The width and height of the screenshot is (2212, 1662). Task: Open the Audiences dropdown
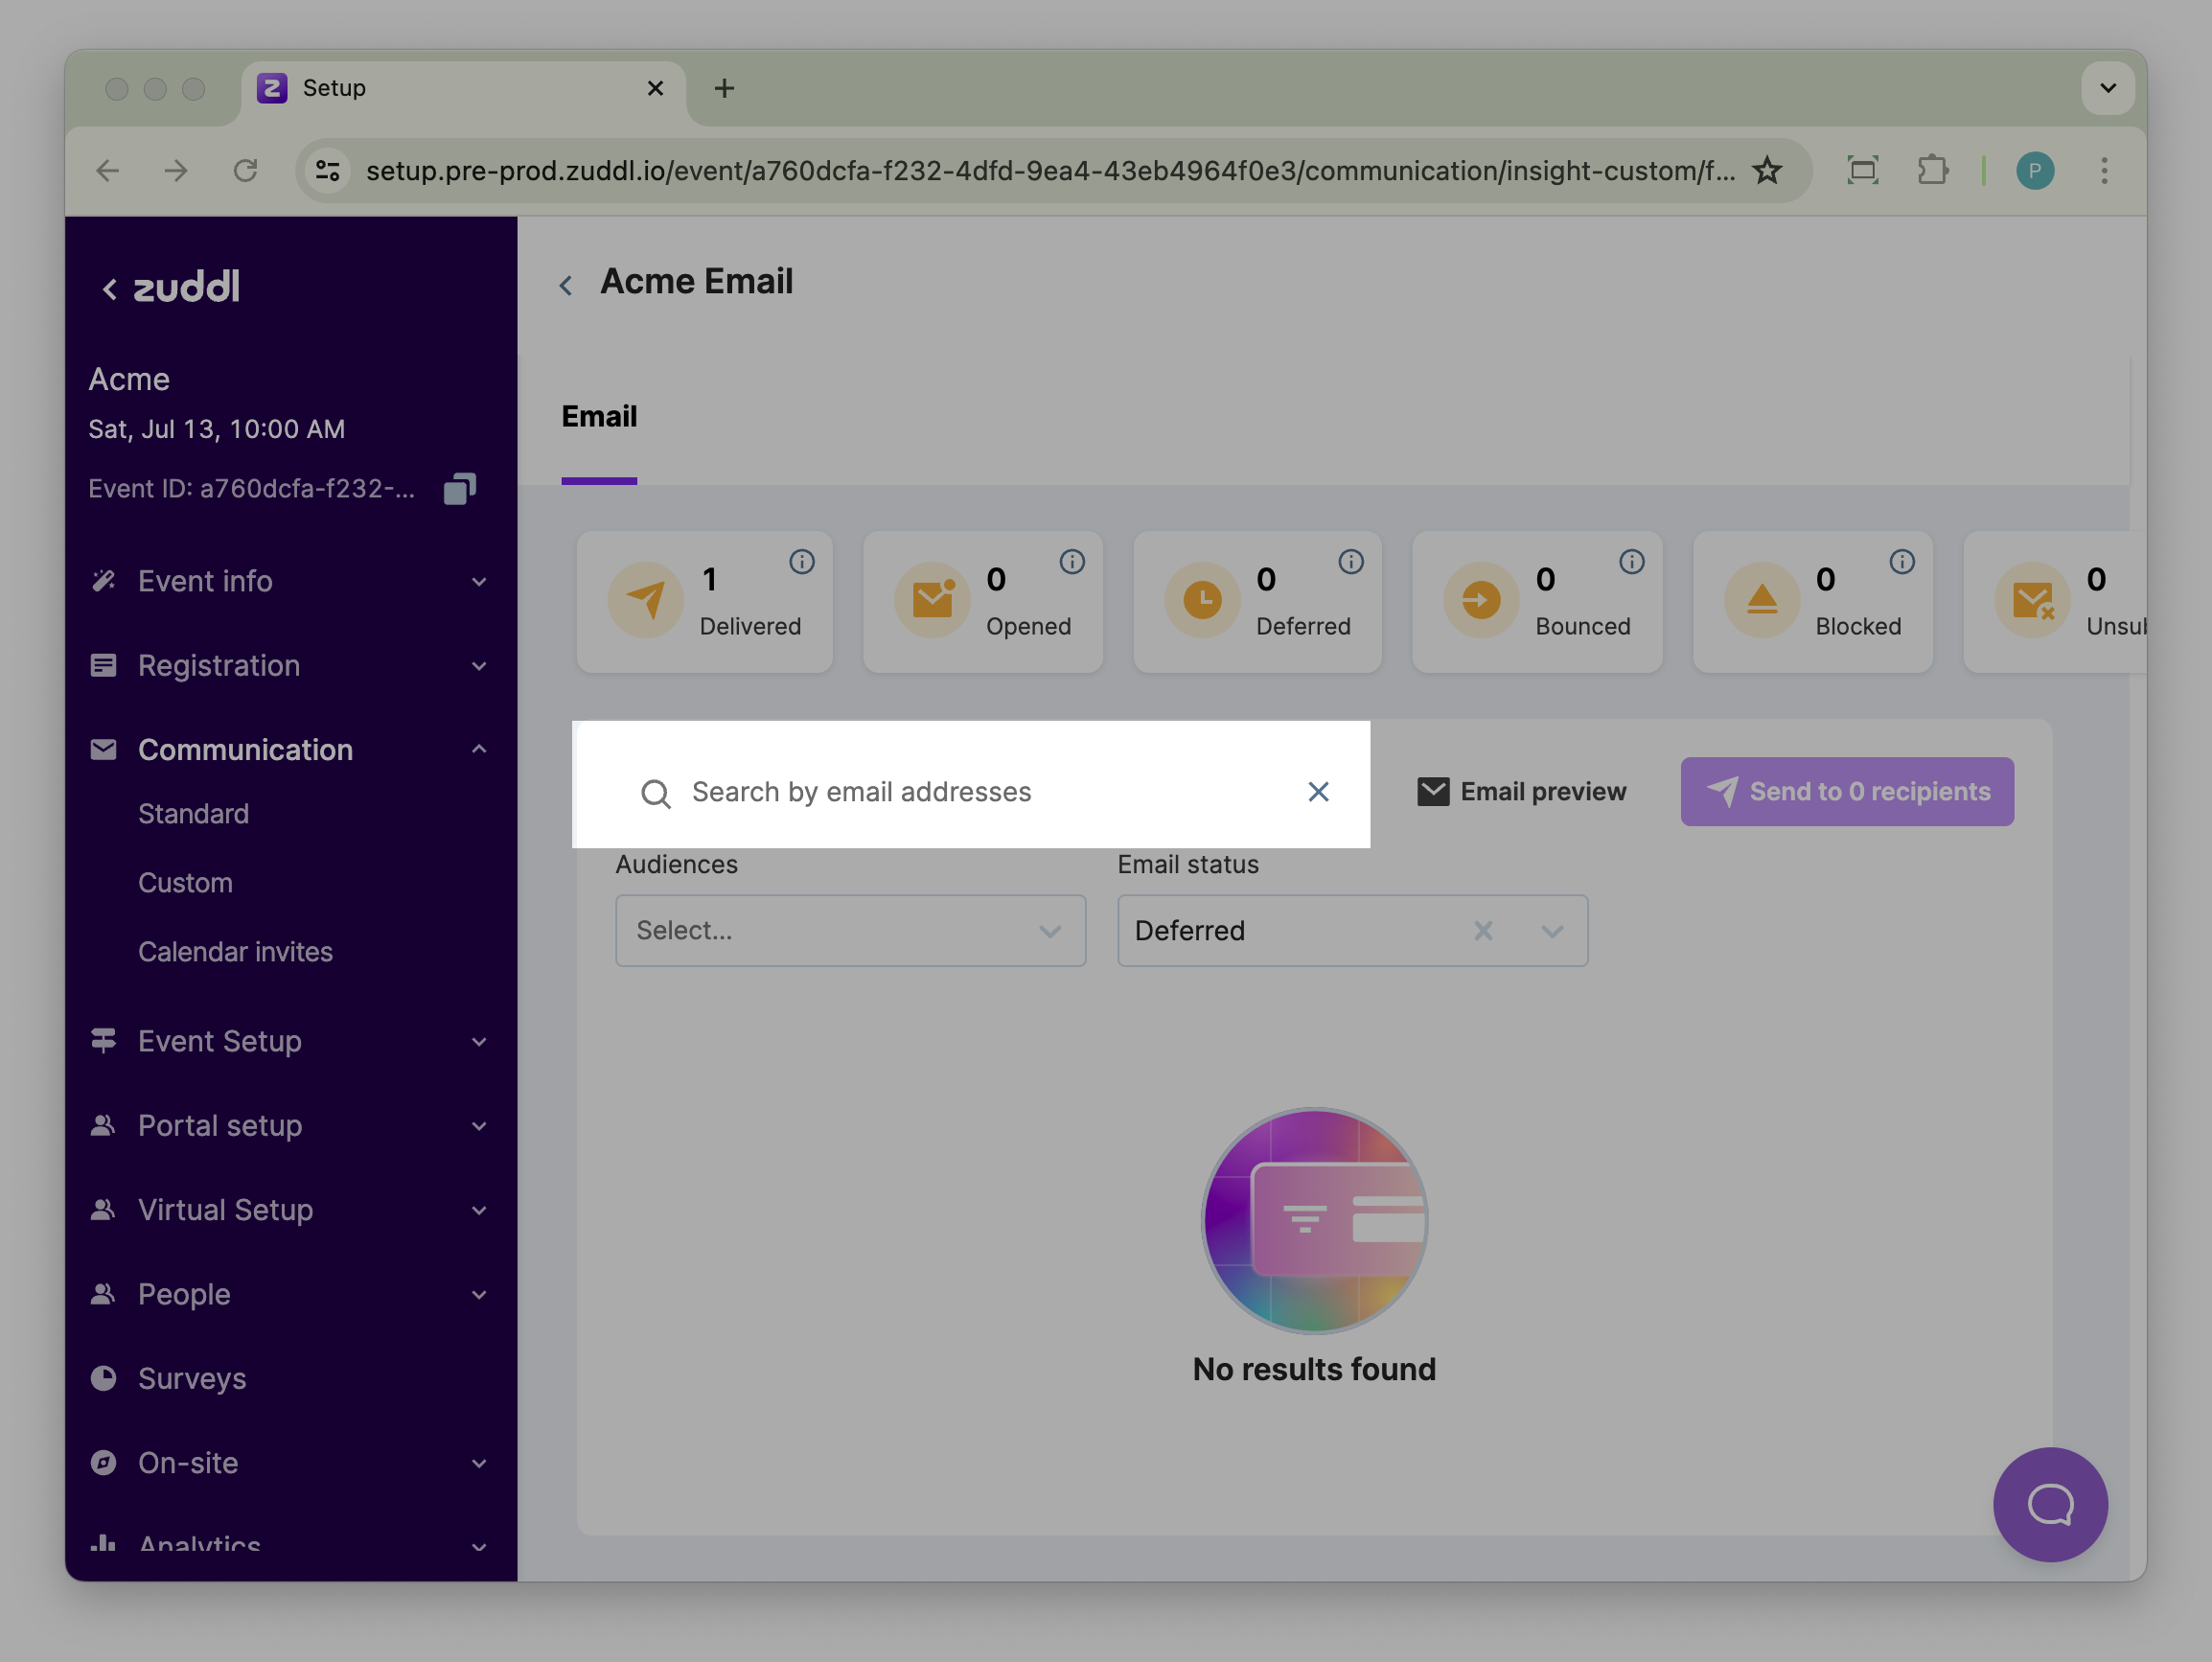850,931
